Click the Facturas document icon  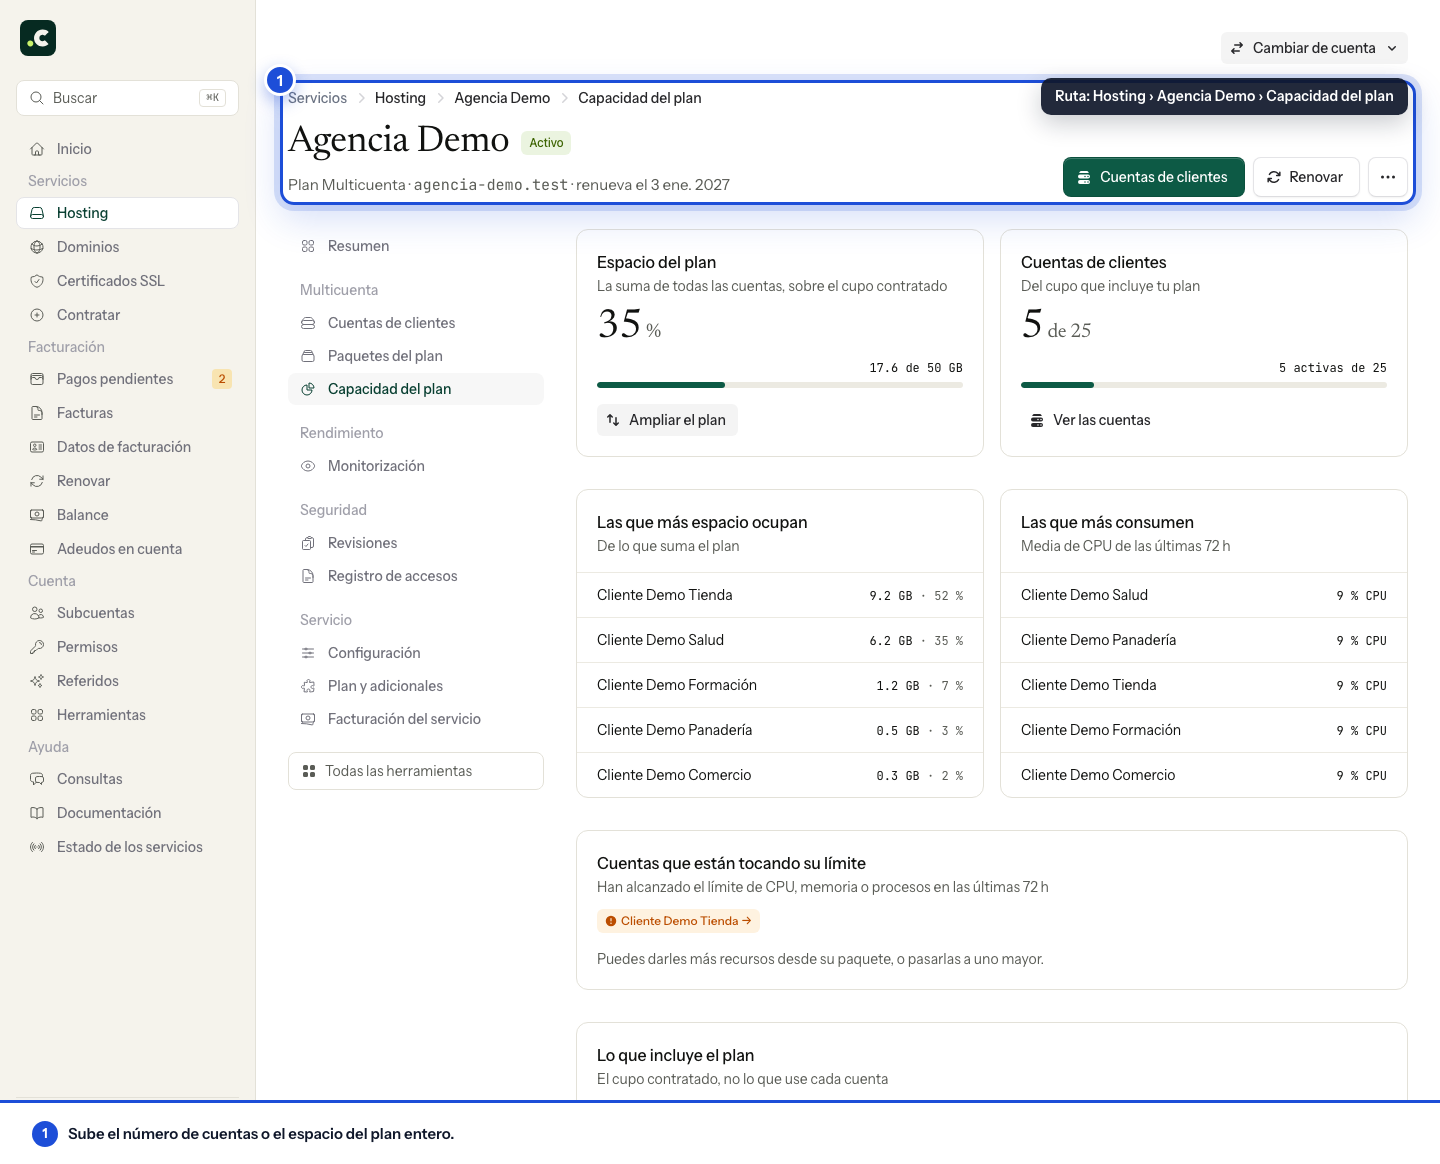[37, 413]
